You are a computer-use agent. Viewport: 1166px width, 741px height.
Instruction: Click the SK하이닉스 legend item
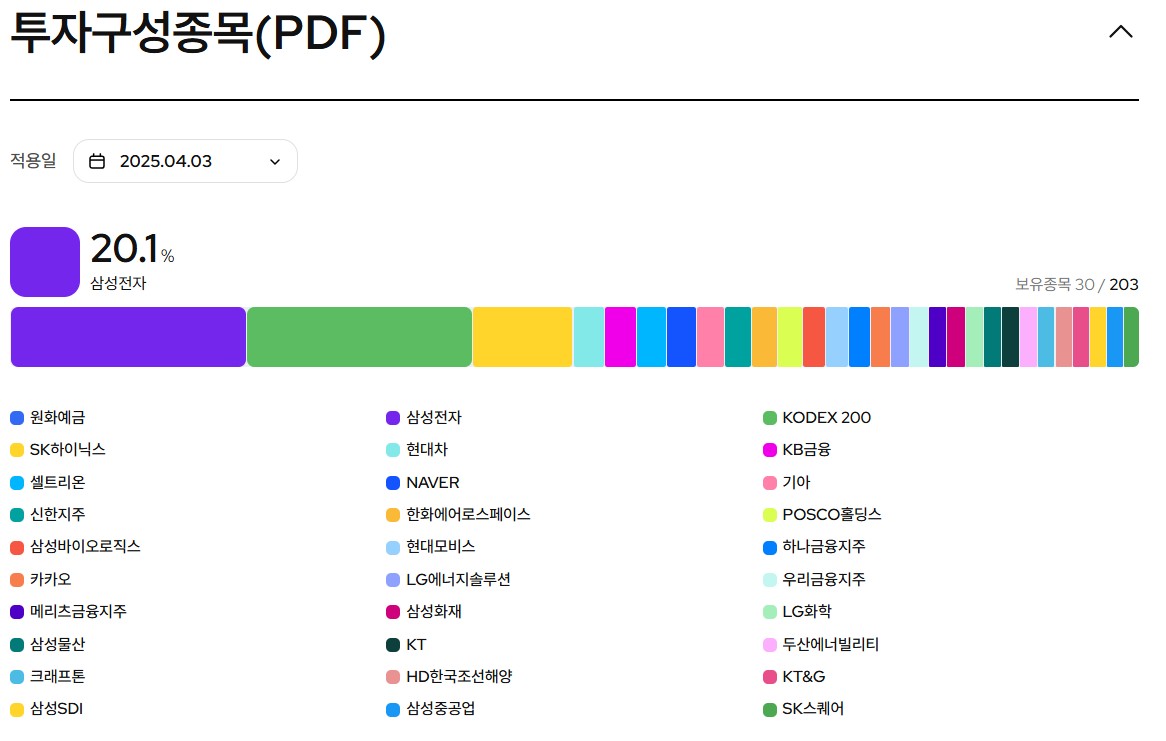[x=58, y=449]
